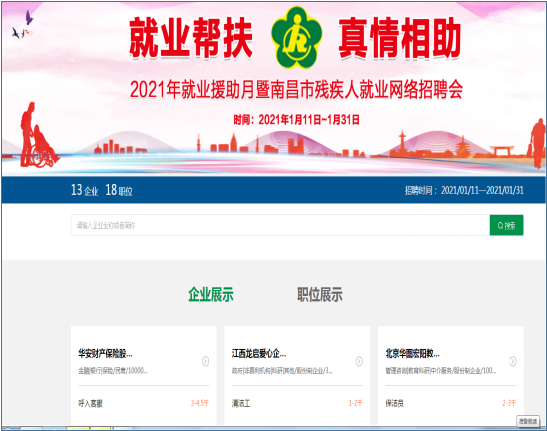Open the 北京华图宏阳教 company title

pos(412,354)
